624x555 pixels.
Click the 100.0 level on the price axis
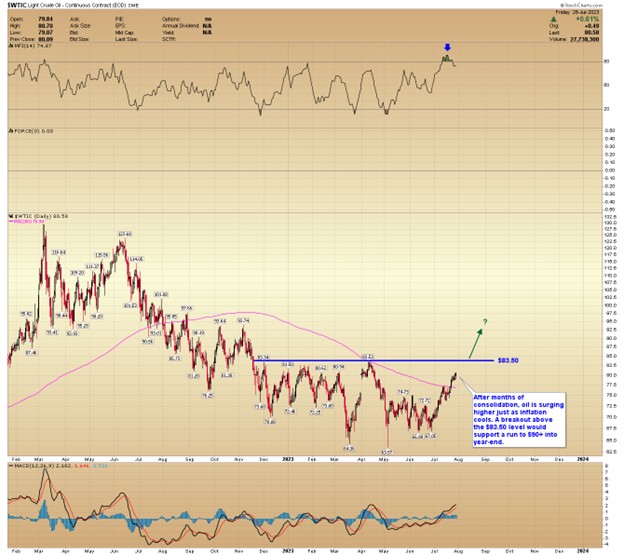click(610, 306)
